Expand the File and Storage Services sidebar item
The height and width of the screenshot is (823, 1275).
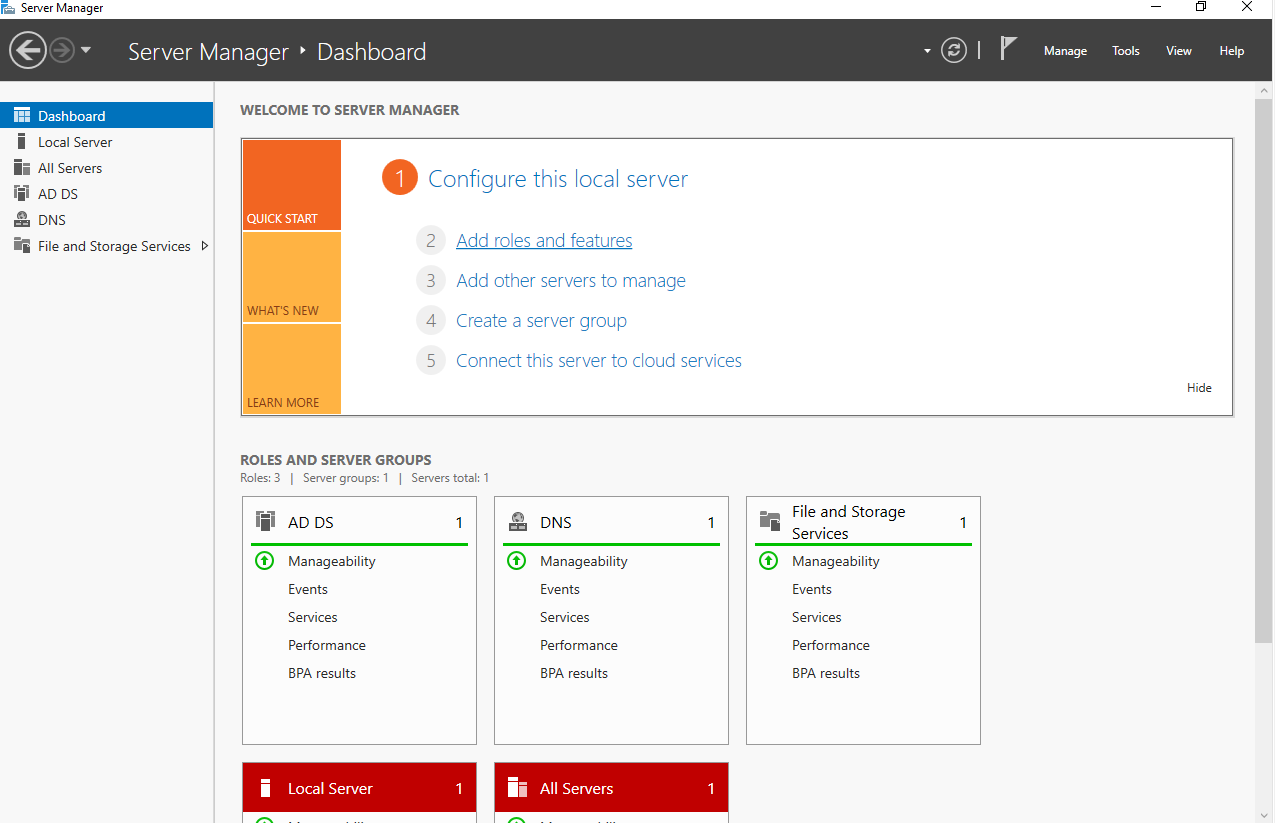205,246
